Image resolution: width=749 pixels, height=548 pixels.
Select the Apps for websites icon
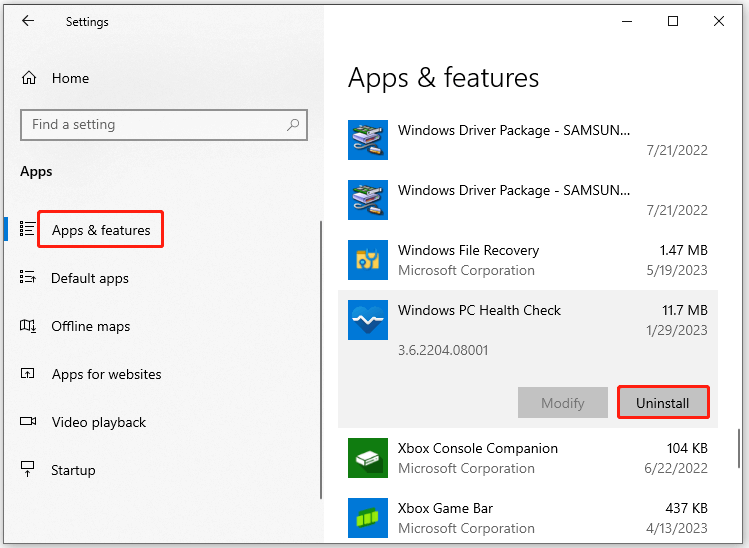[x=27, y=373]
